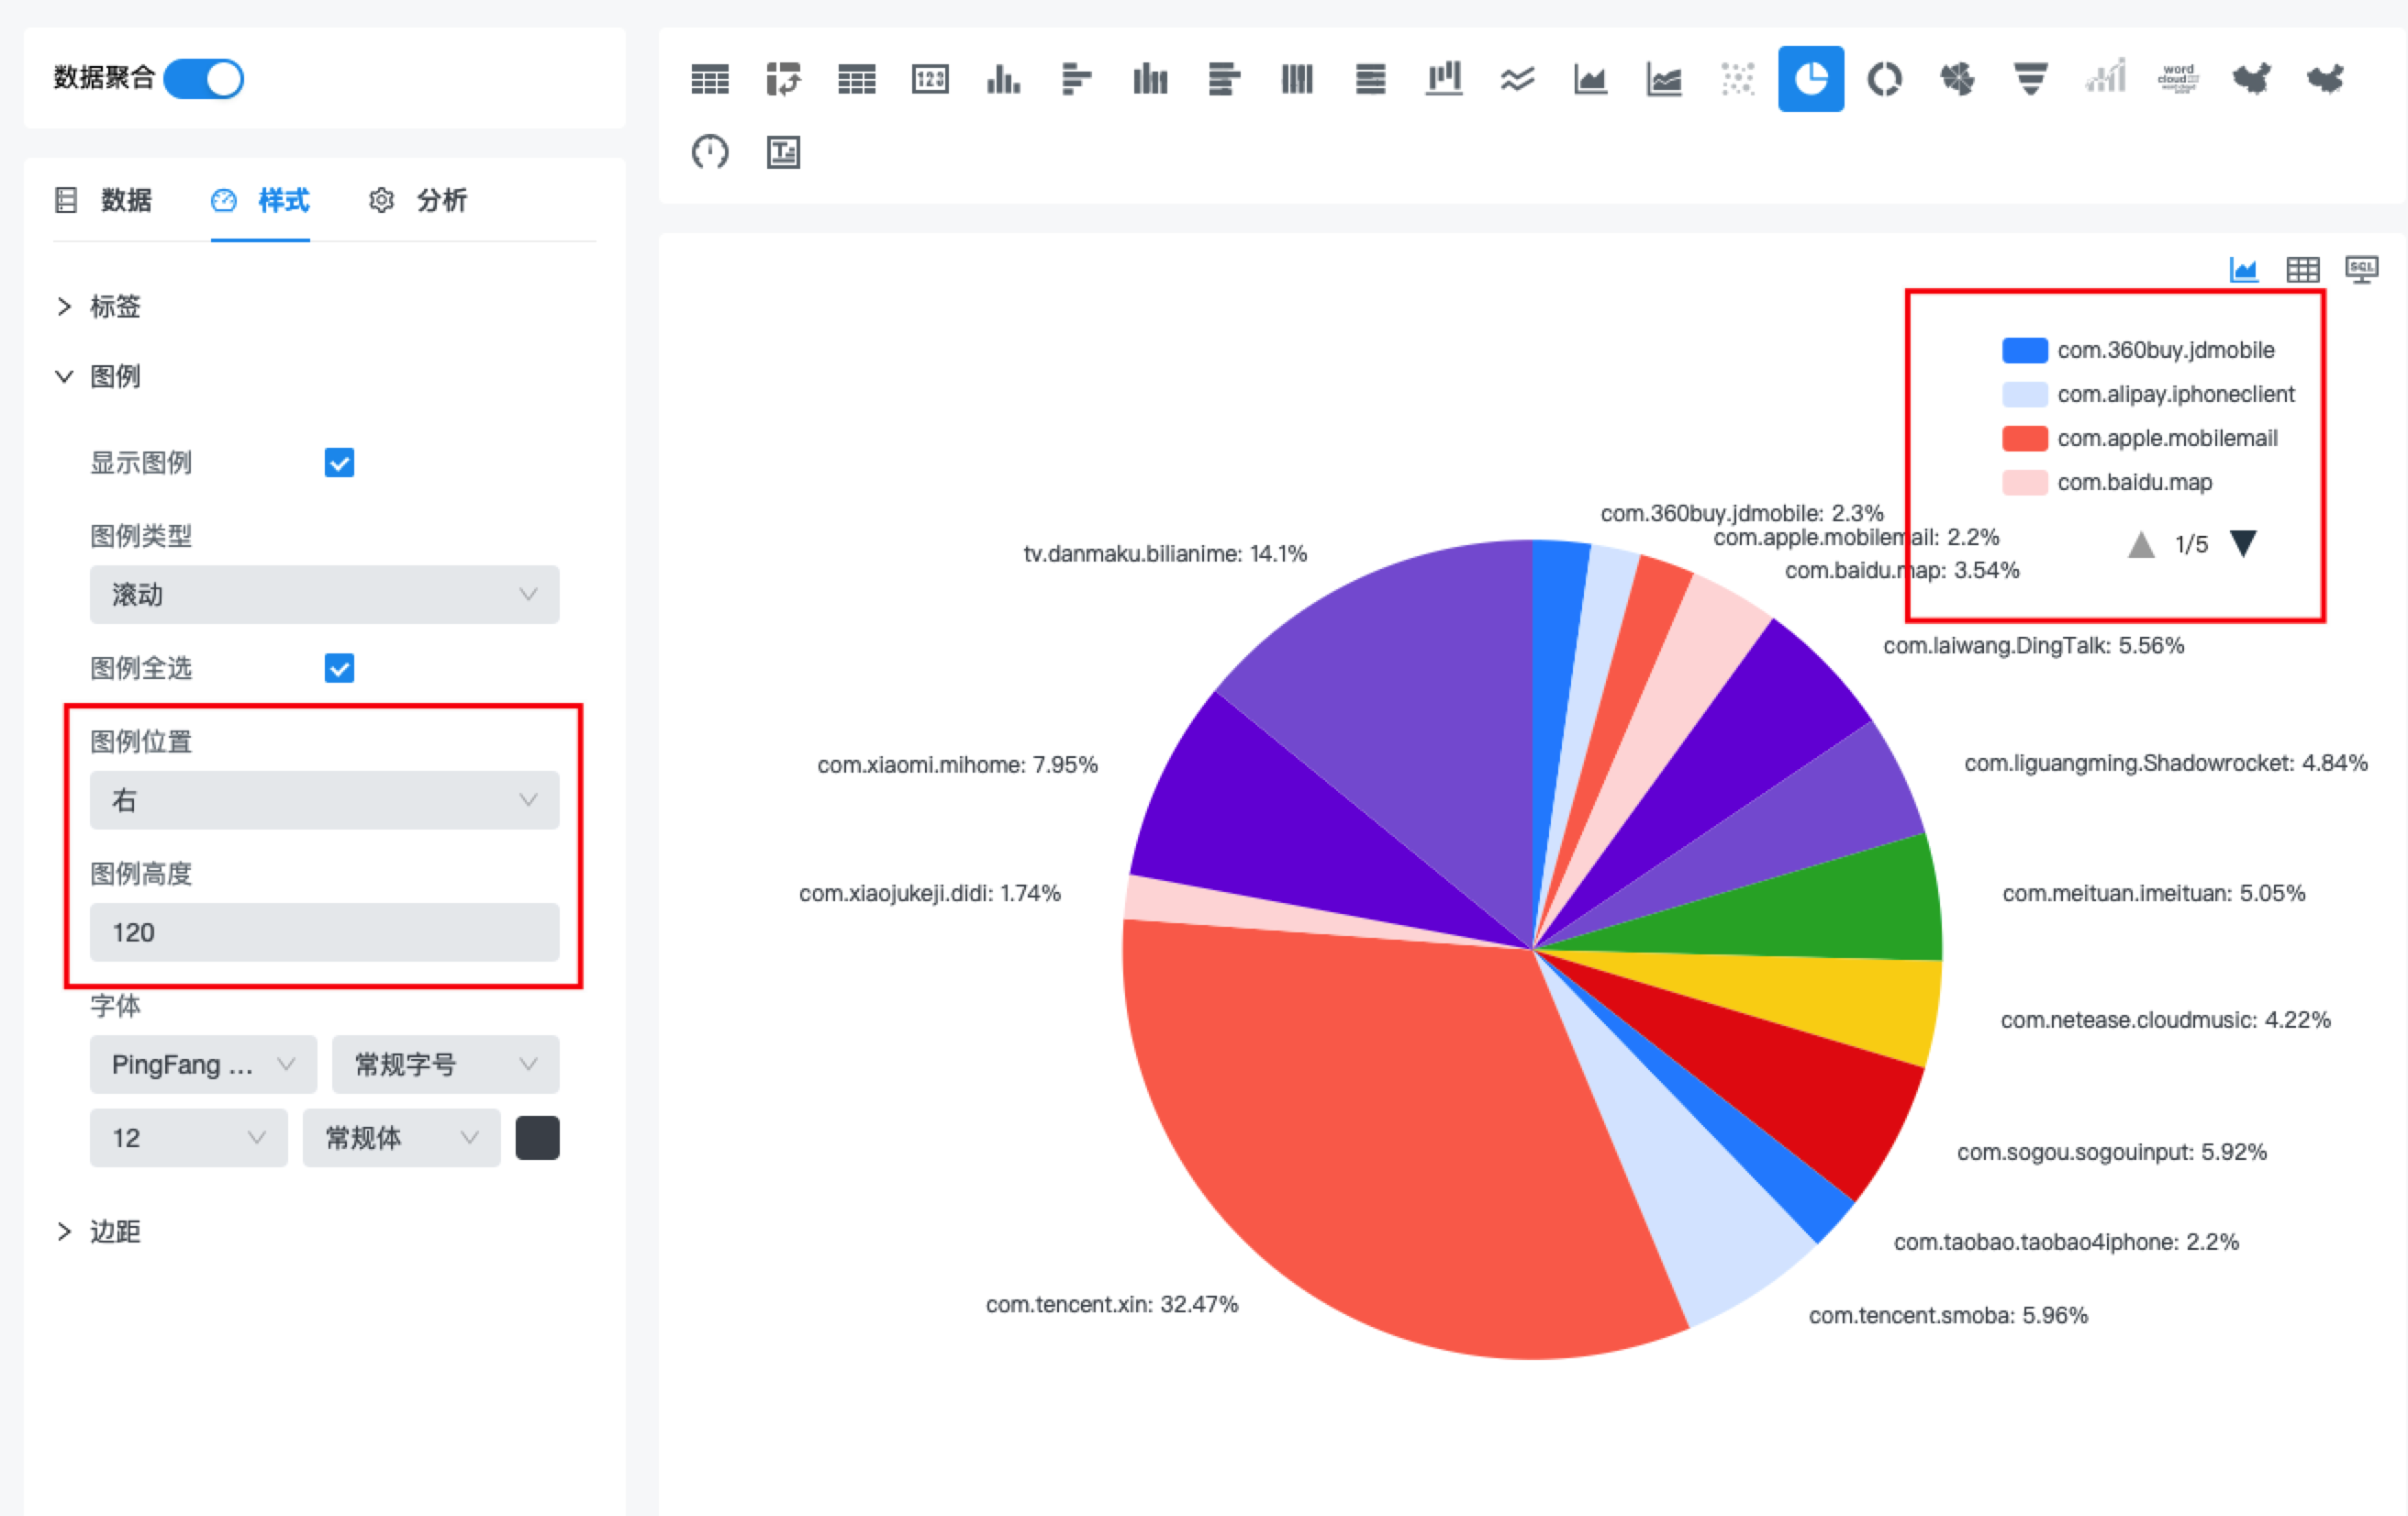Image resolution: width=2408 pixels, height=1516 pixels.
Task: Choose the funnel chart type
Action: click(2030, 79)
